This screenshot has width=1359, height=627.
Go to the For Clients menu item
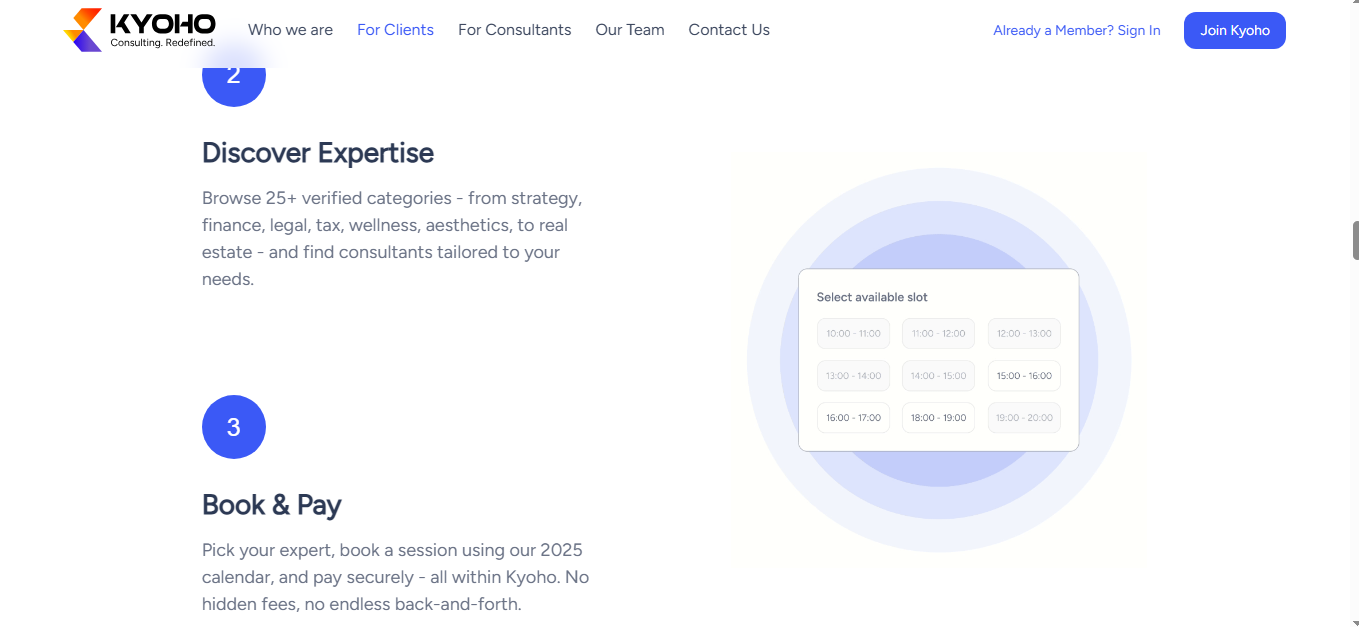click(395, 30)
